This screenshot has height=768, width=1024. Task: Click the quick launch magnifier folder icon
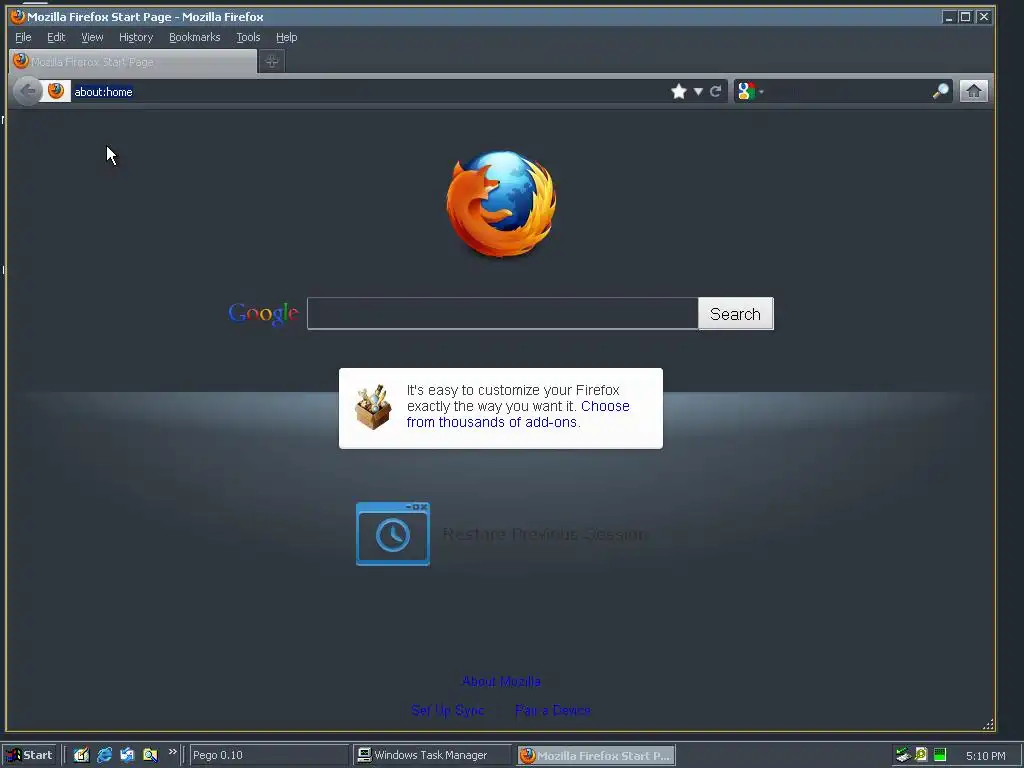click(x=150, y=755)
